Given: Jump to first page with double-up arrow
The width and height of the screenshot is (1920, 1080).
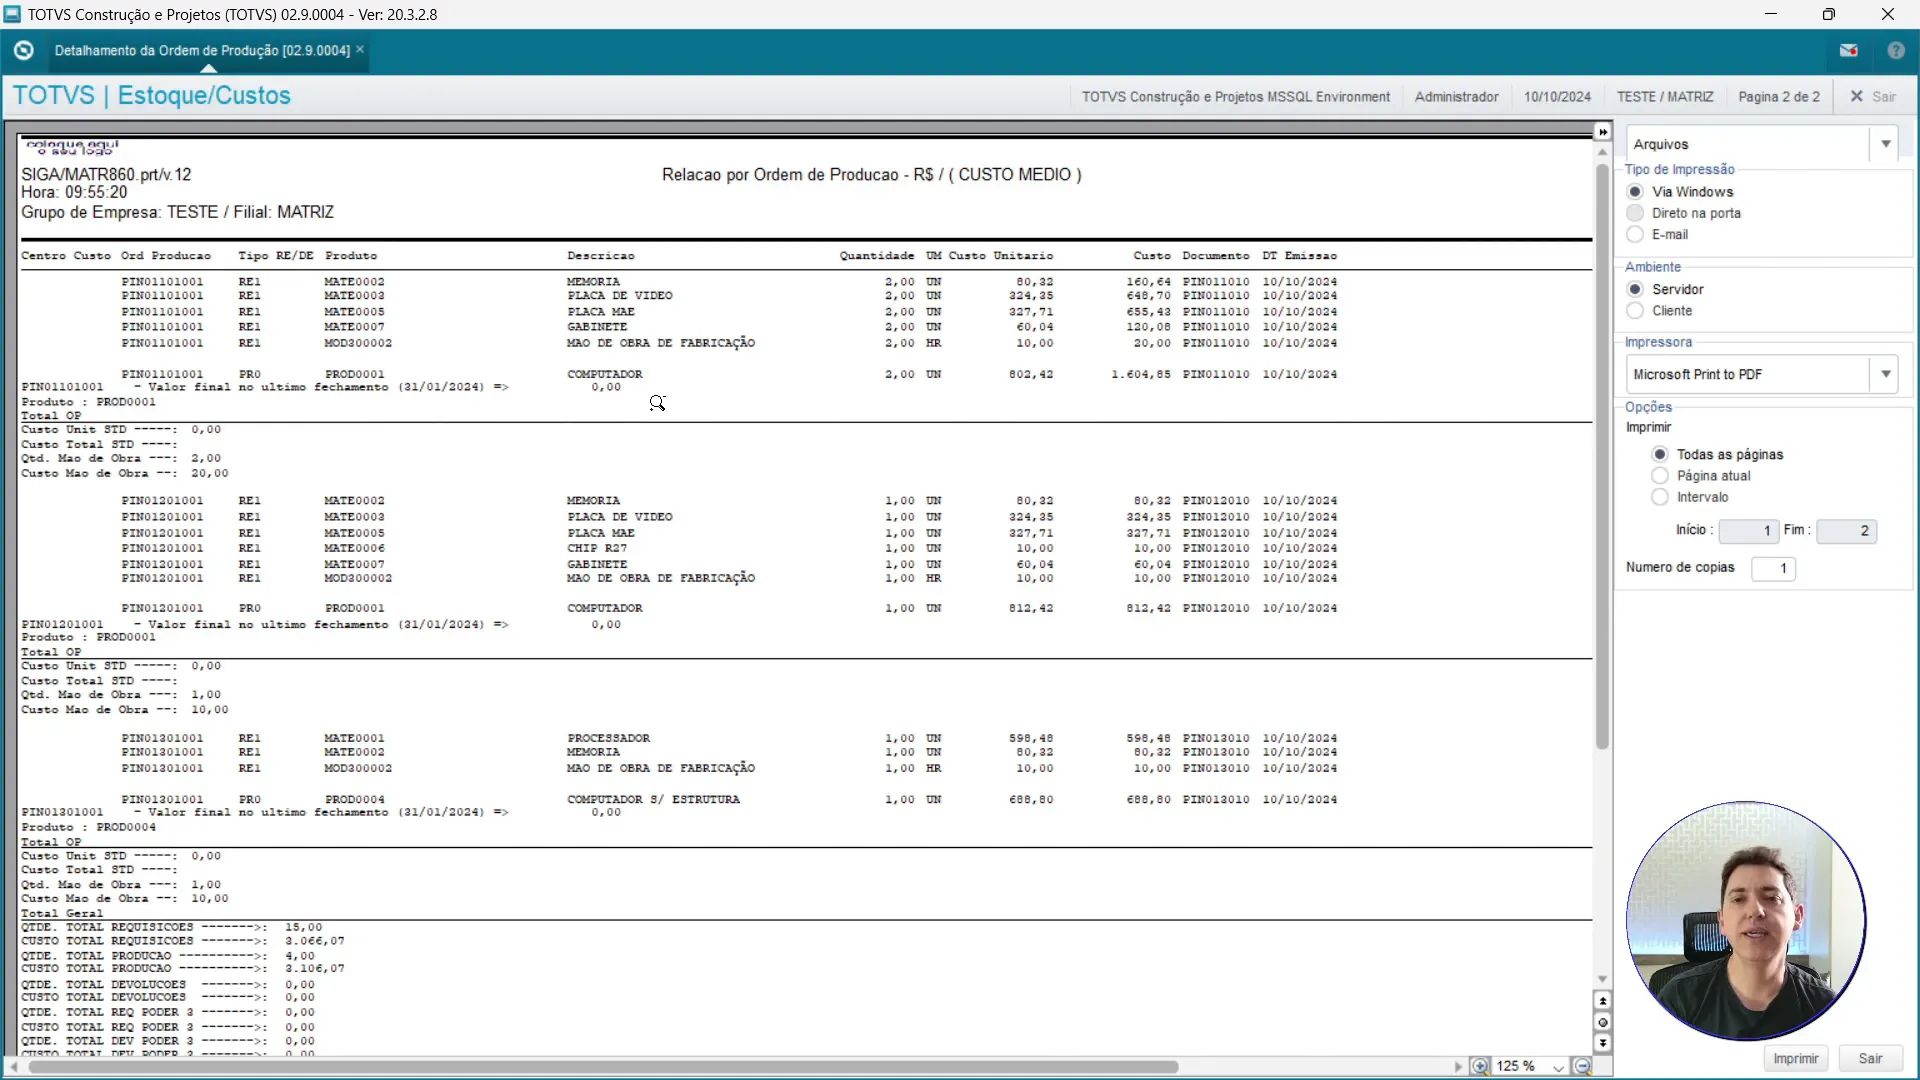Looking at the screenshot, I should point(1603,1001).
